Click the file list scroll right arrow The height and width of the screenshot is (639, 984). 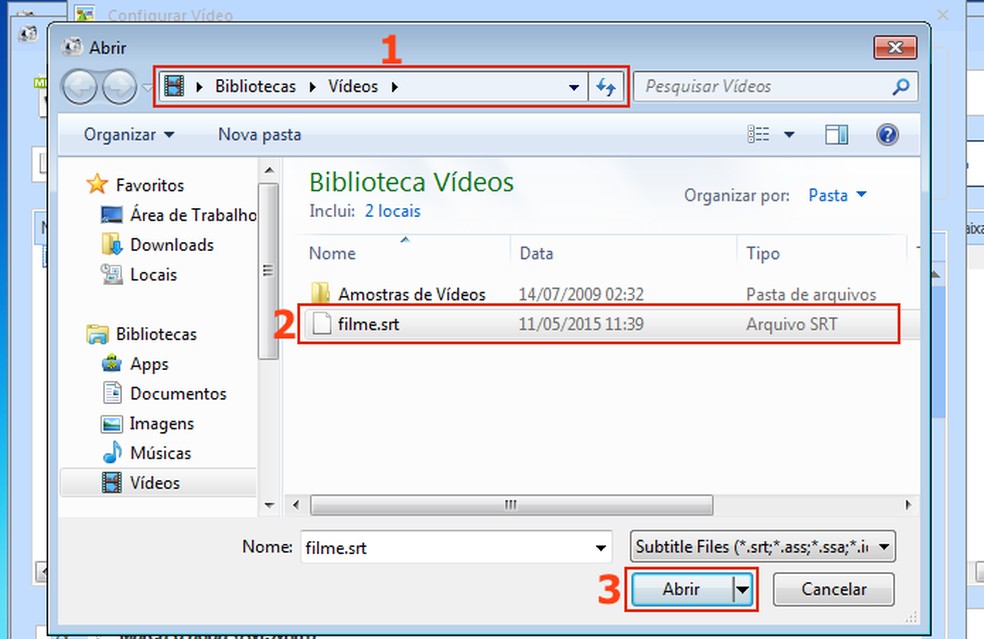(908, 505)
